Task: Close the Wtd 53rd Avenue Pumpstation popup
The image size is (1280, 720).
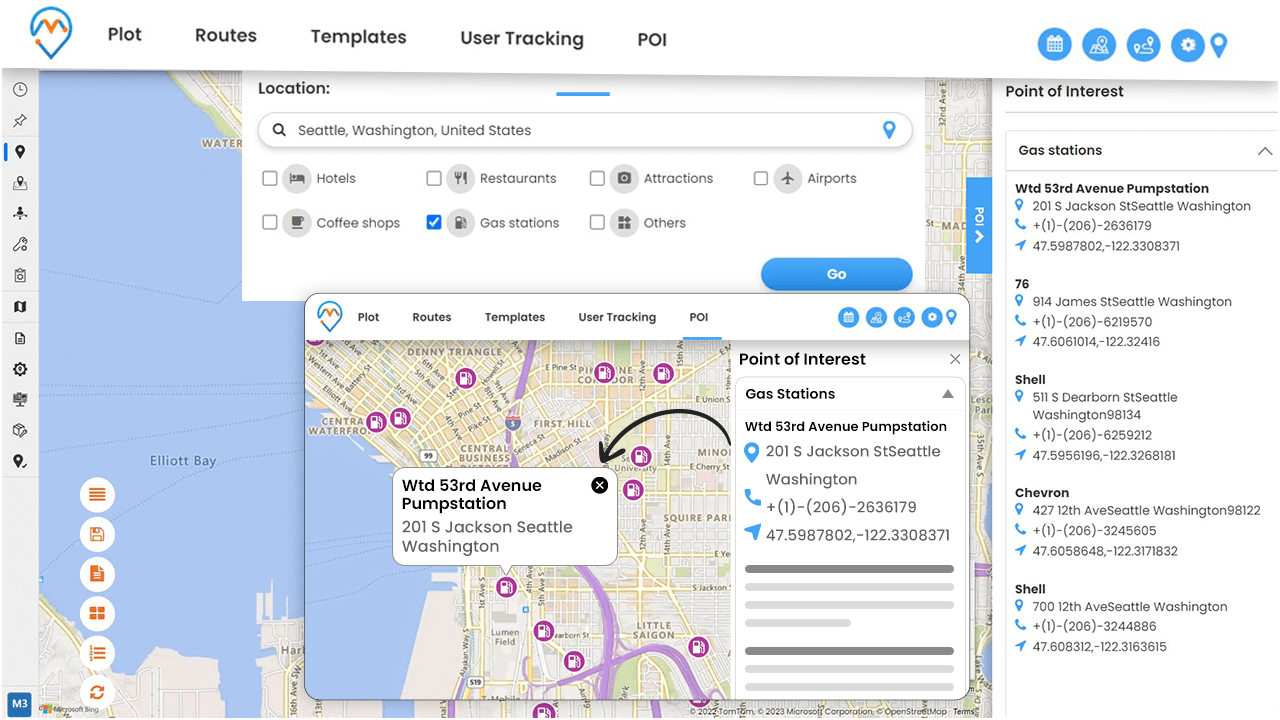Action: click(x=599, y=485)
